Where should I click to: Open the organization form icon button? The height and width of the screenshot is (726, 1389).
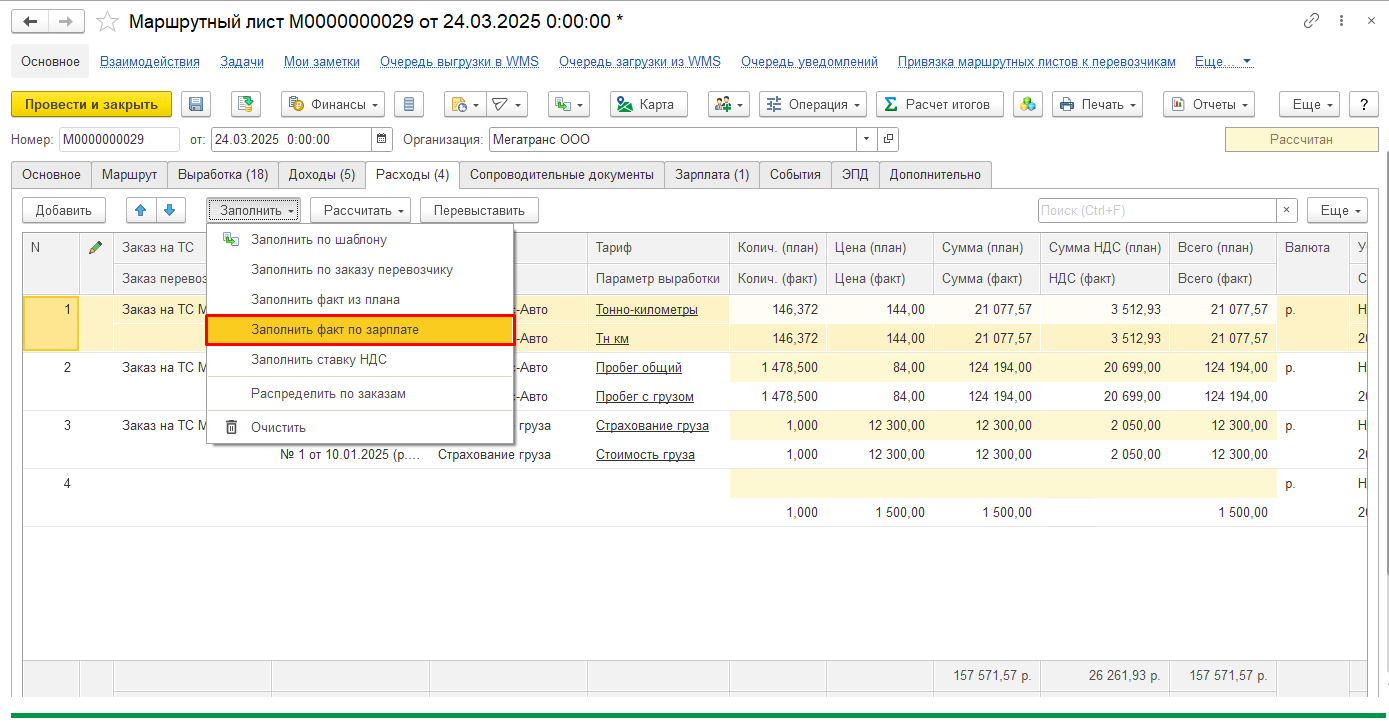pos(887,139)
